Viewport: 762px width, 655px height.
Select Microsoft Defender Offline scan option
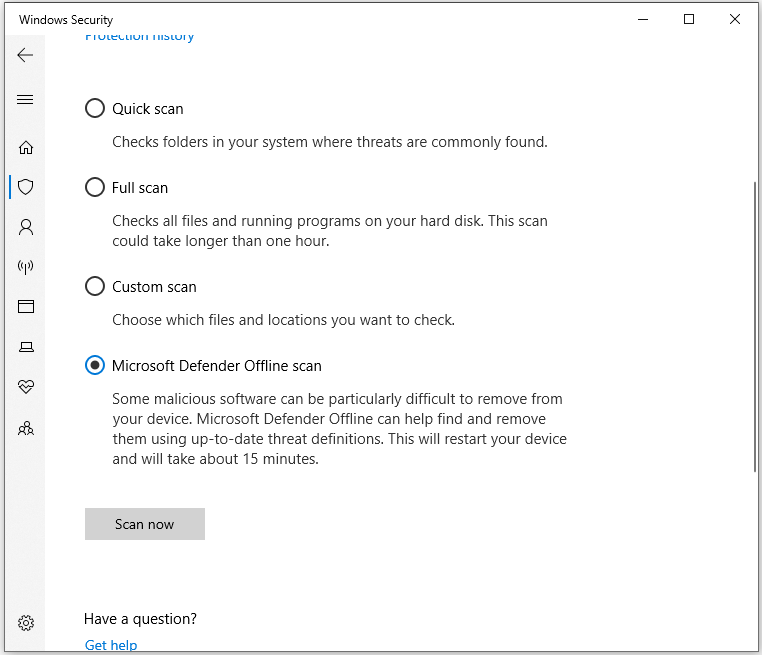pos(95,366)
